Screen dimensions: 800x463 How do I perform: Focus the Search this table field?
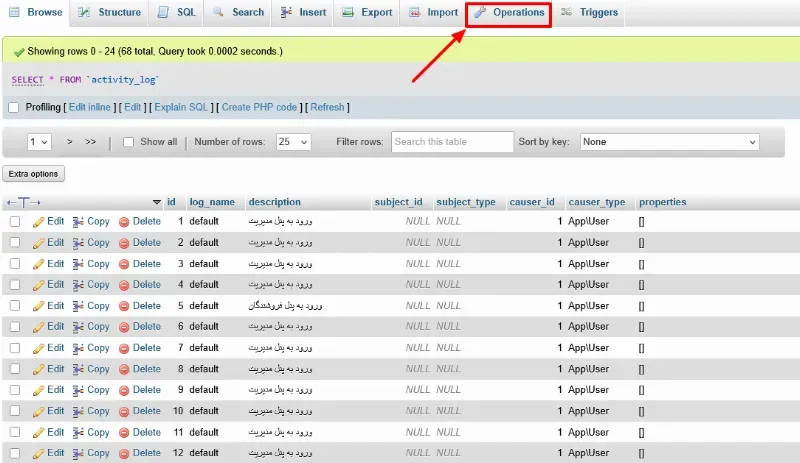pos(453,142)
